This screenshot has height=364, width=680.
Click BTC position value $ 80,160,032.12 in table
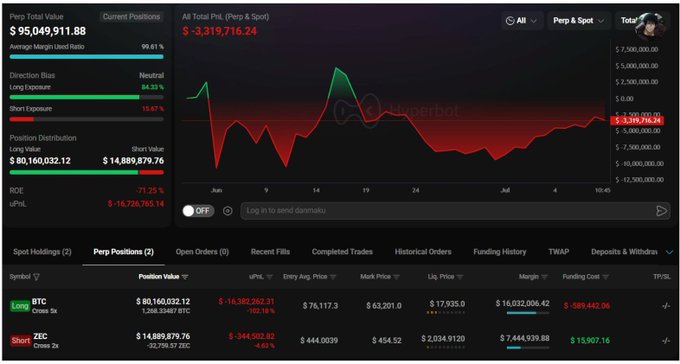coord(163,302)
